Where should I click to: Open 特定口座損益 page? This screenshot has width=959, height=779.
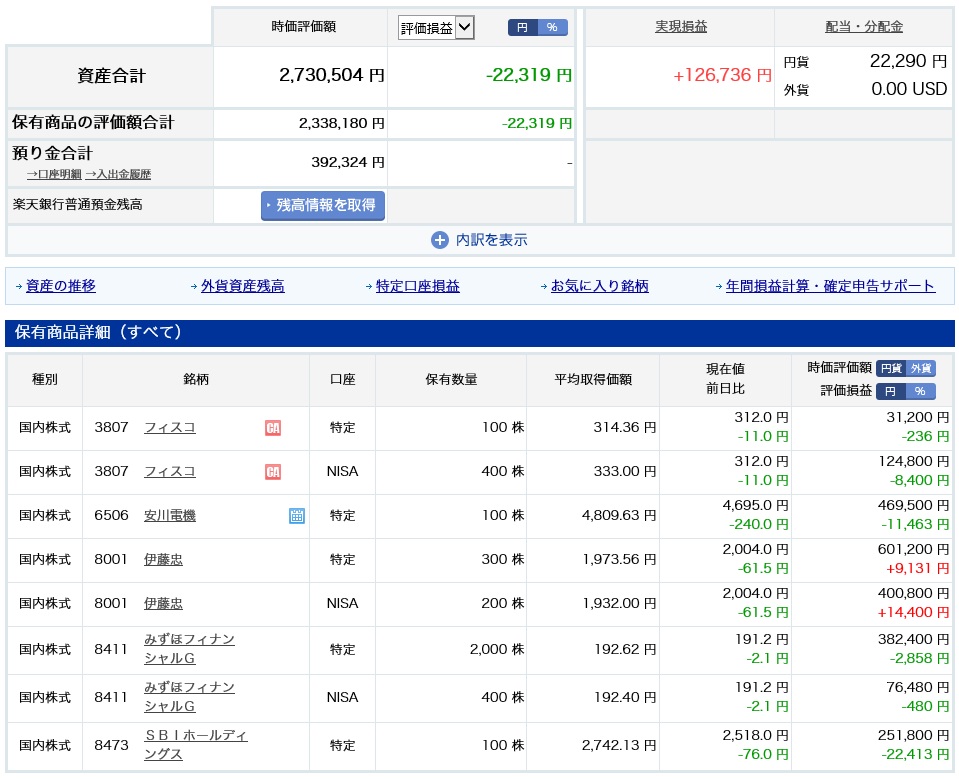(x=418, y=286)
